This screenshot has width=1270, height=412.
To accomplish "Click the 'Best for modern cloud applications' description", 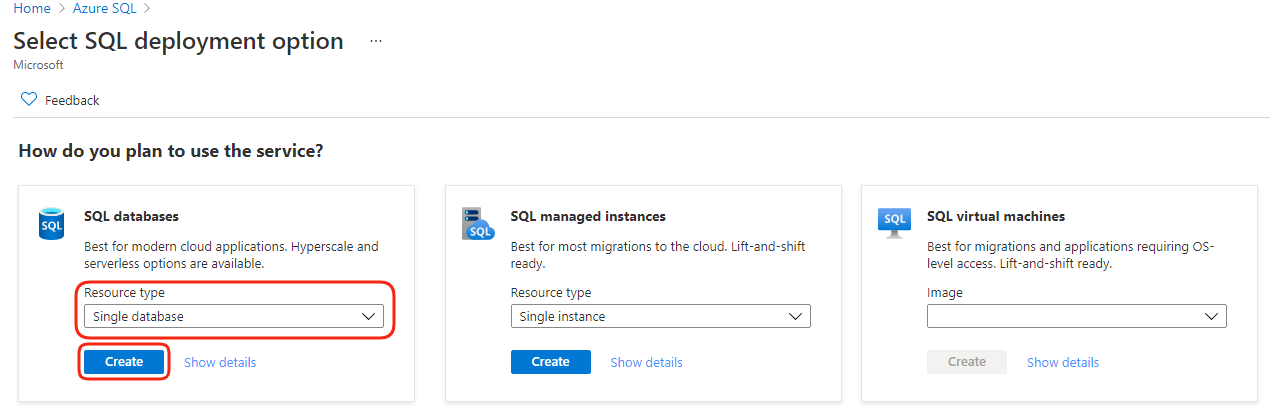I will pyautogui.click(x=231, y=255).
